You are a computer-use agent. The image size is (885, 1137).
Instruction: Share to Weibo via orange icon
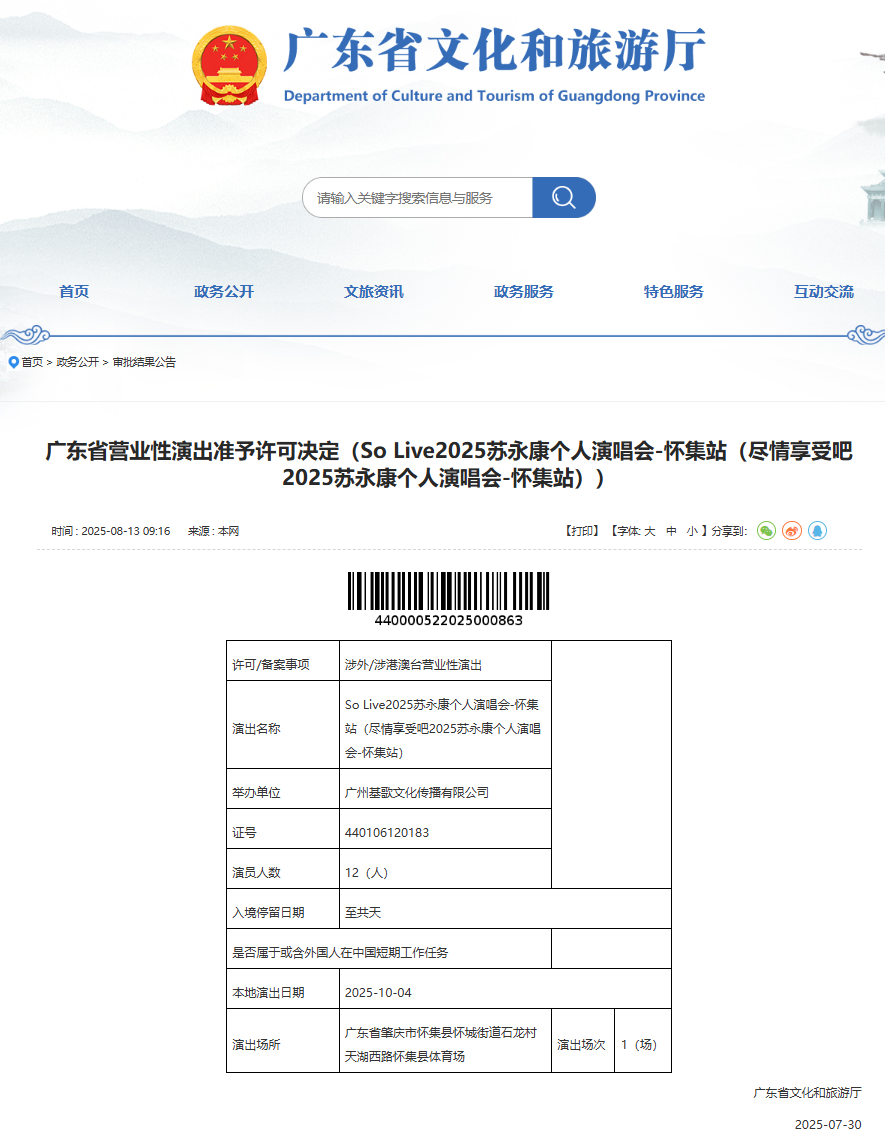tap(791, 531)
